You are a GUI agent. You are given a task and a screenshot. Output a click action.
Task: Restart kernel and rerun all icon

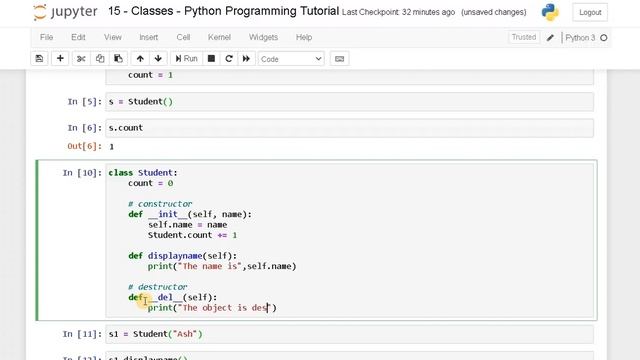[x=246, y=59]
